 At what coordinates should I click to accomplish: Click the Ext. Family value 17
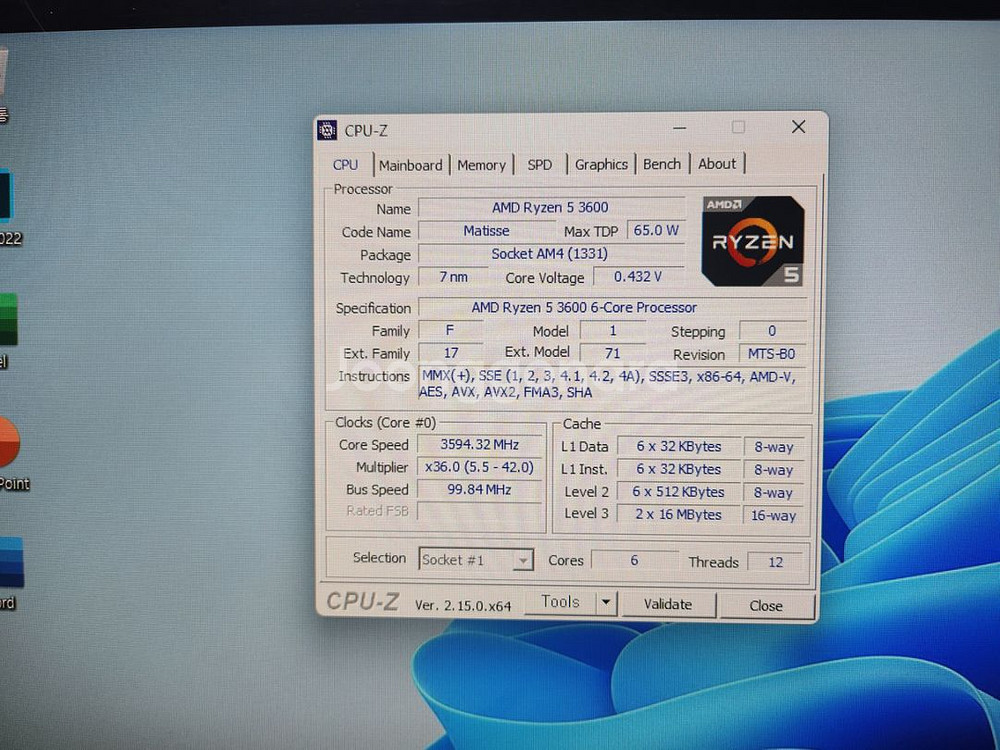451,353
